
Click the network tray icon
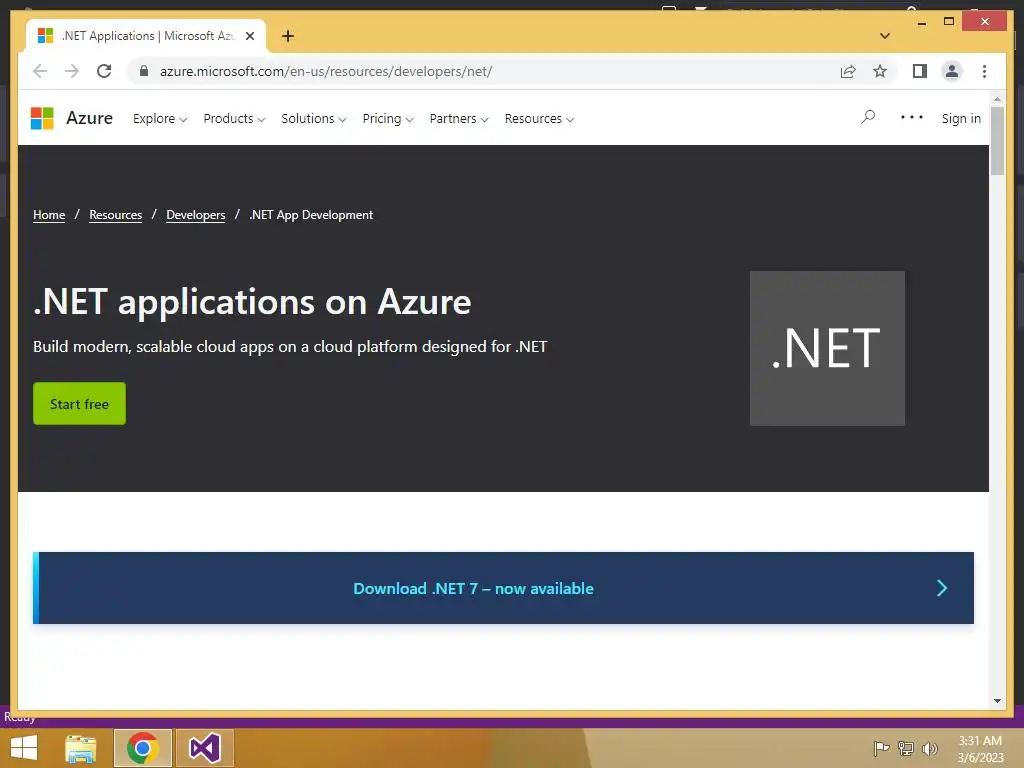coord(906,748)
